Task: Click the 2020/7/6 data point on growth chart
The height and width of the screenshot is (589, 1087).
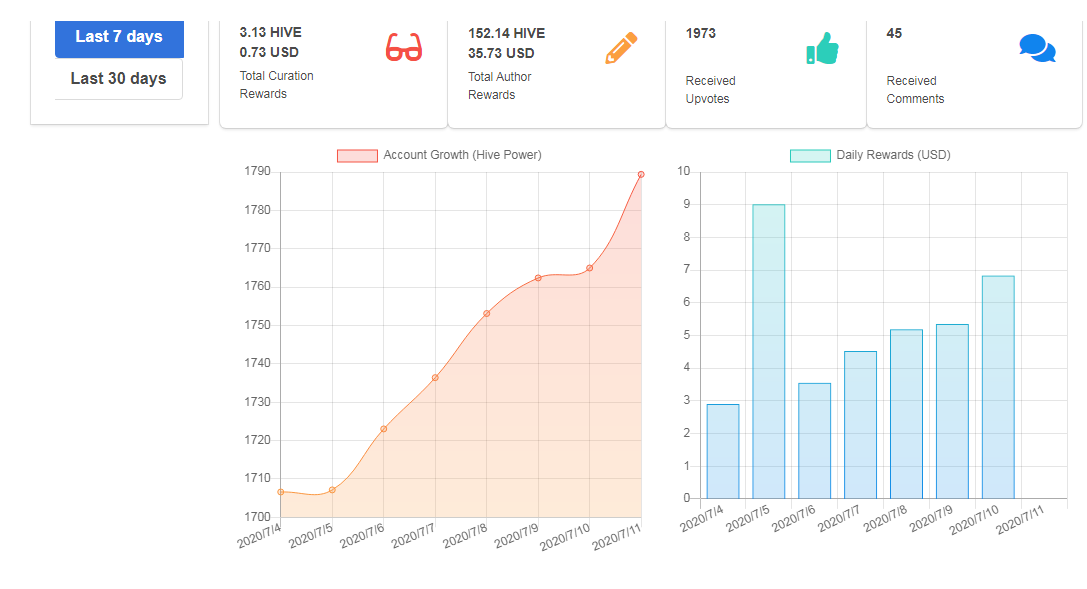Action: pyautogui.click(x=383, y=429)
